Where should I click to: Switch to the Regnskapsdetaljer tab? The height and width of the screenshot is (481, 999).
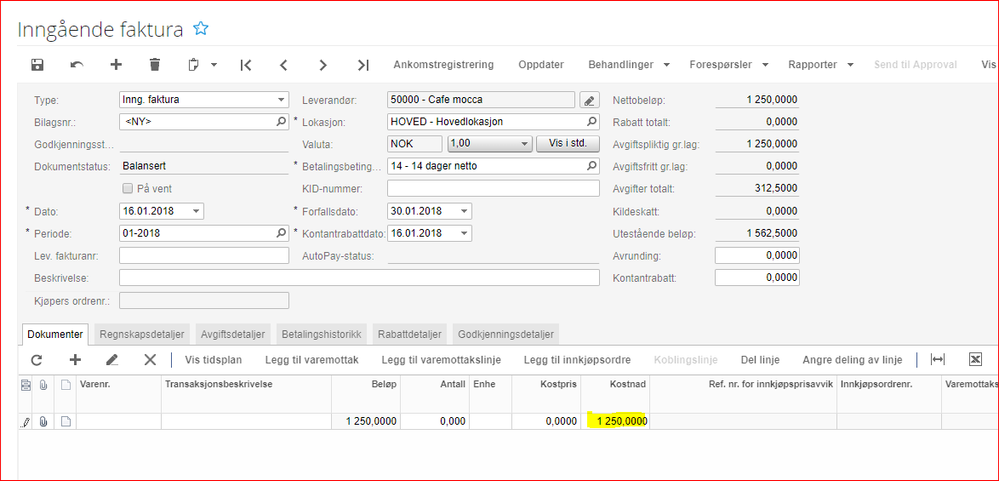click(x=141, y=334)
